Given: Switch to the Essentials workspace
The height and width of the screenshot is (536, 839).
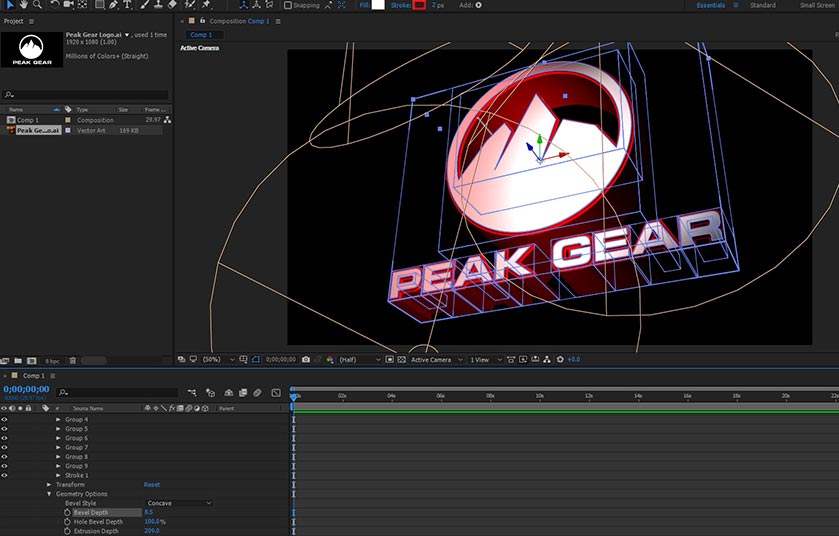Looking at the screenshot, I should tap(711, 5).
